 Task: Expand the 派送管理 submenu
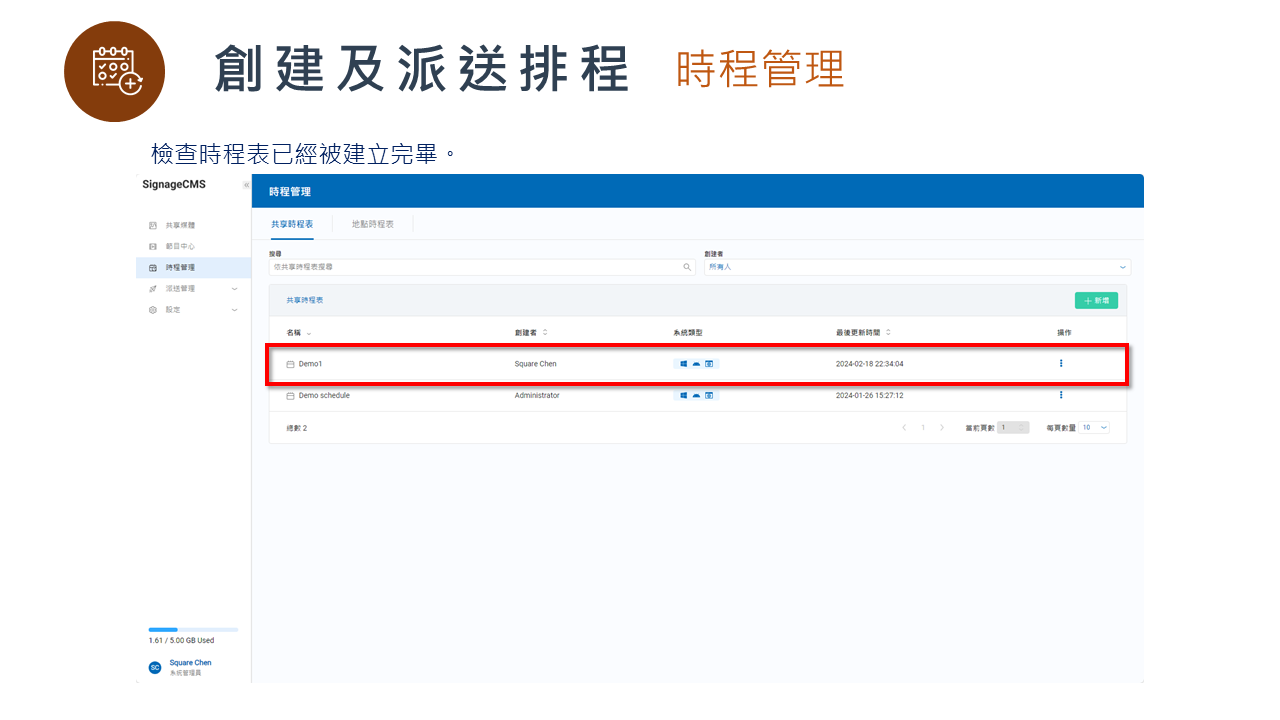pos(234,289)
